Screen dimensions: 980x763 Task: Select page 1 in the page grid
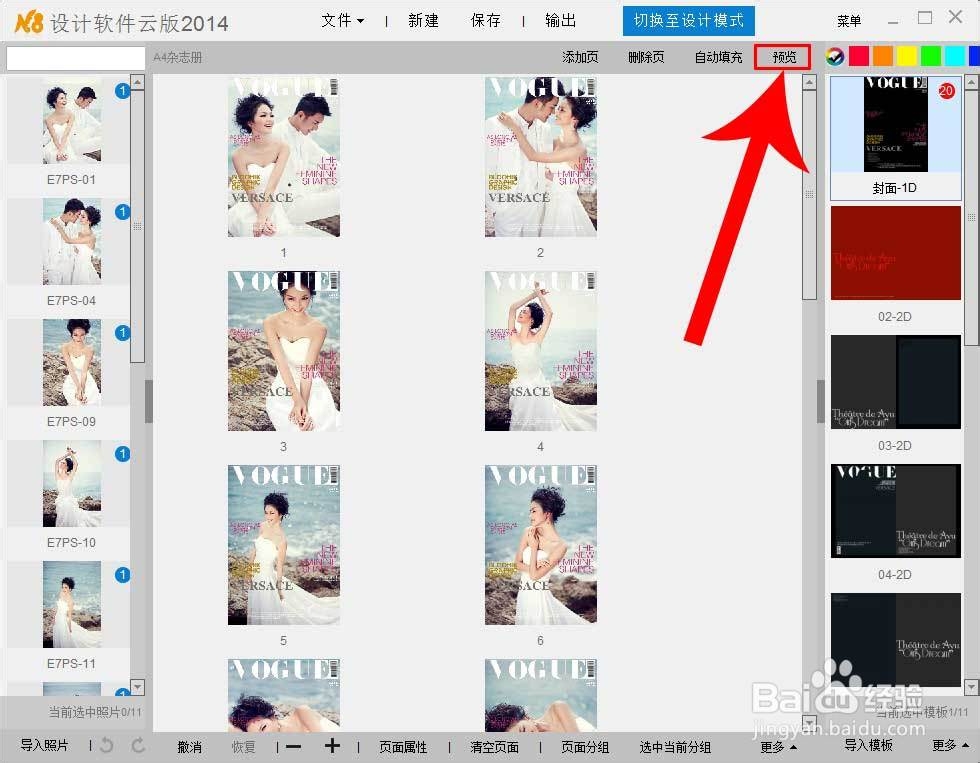[284, 157]
